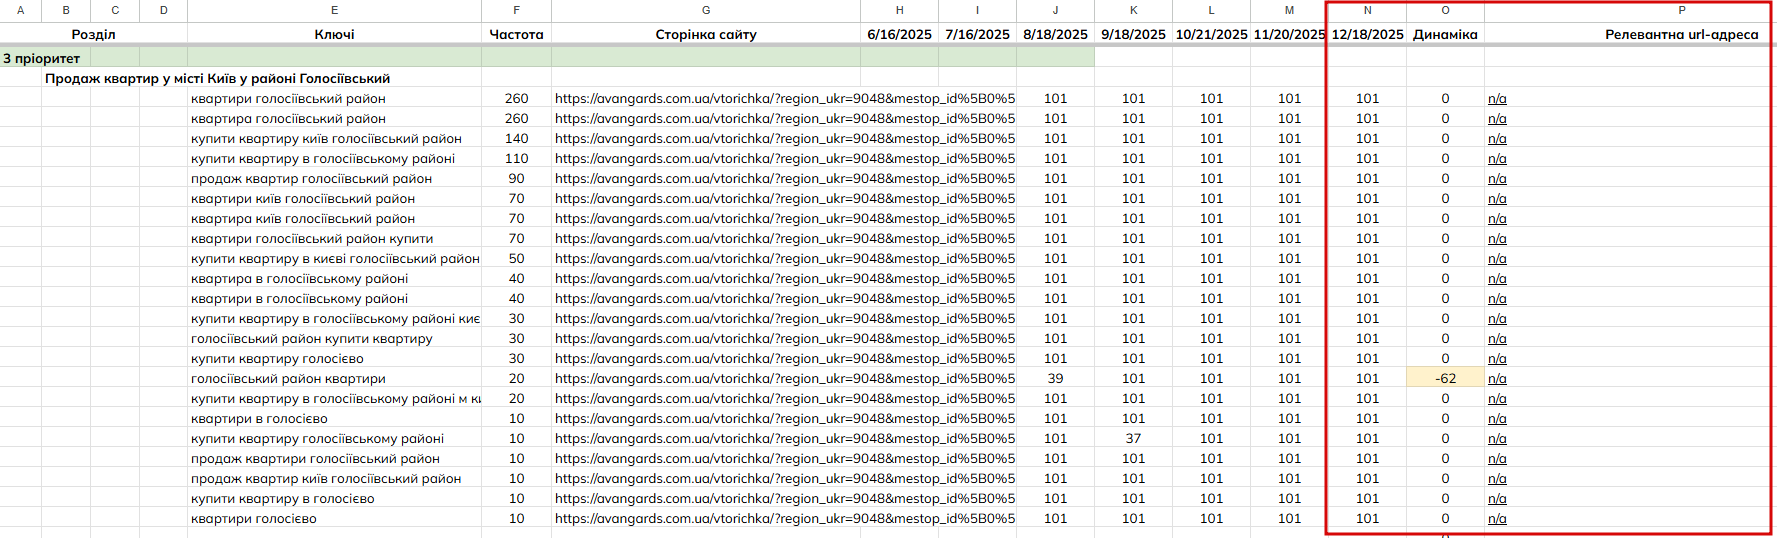Click the '12/18/2025' date header cell
This screenshot has height=538, width=1777.
point(1367,34)
